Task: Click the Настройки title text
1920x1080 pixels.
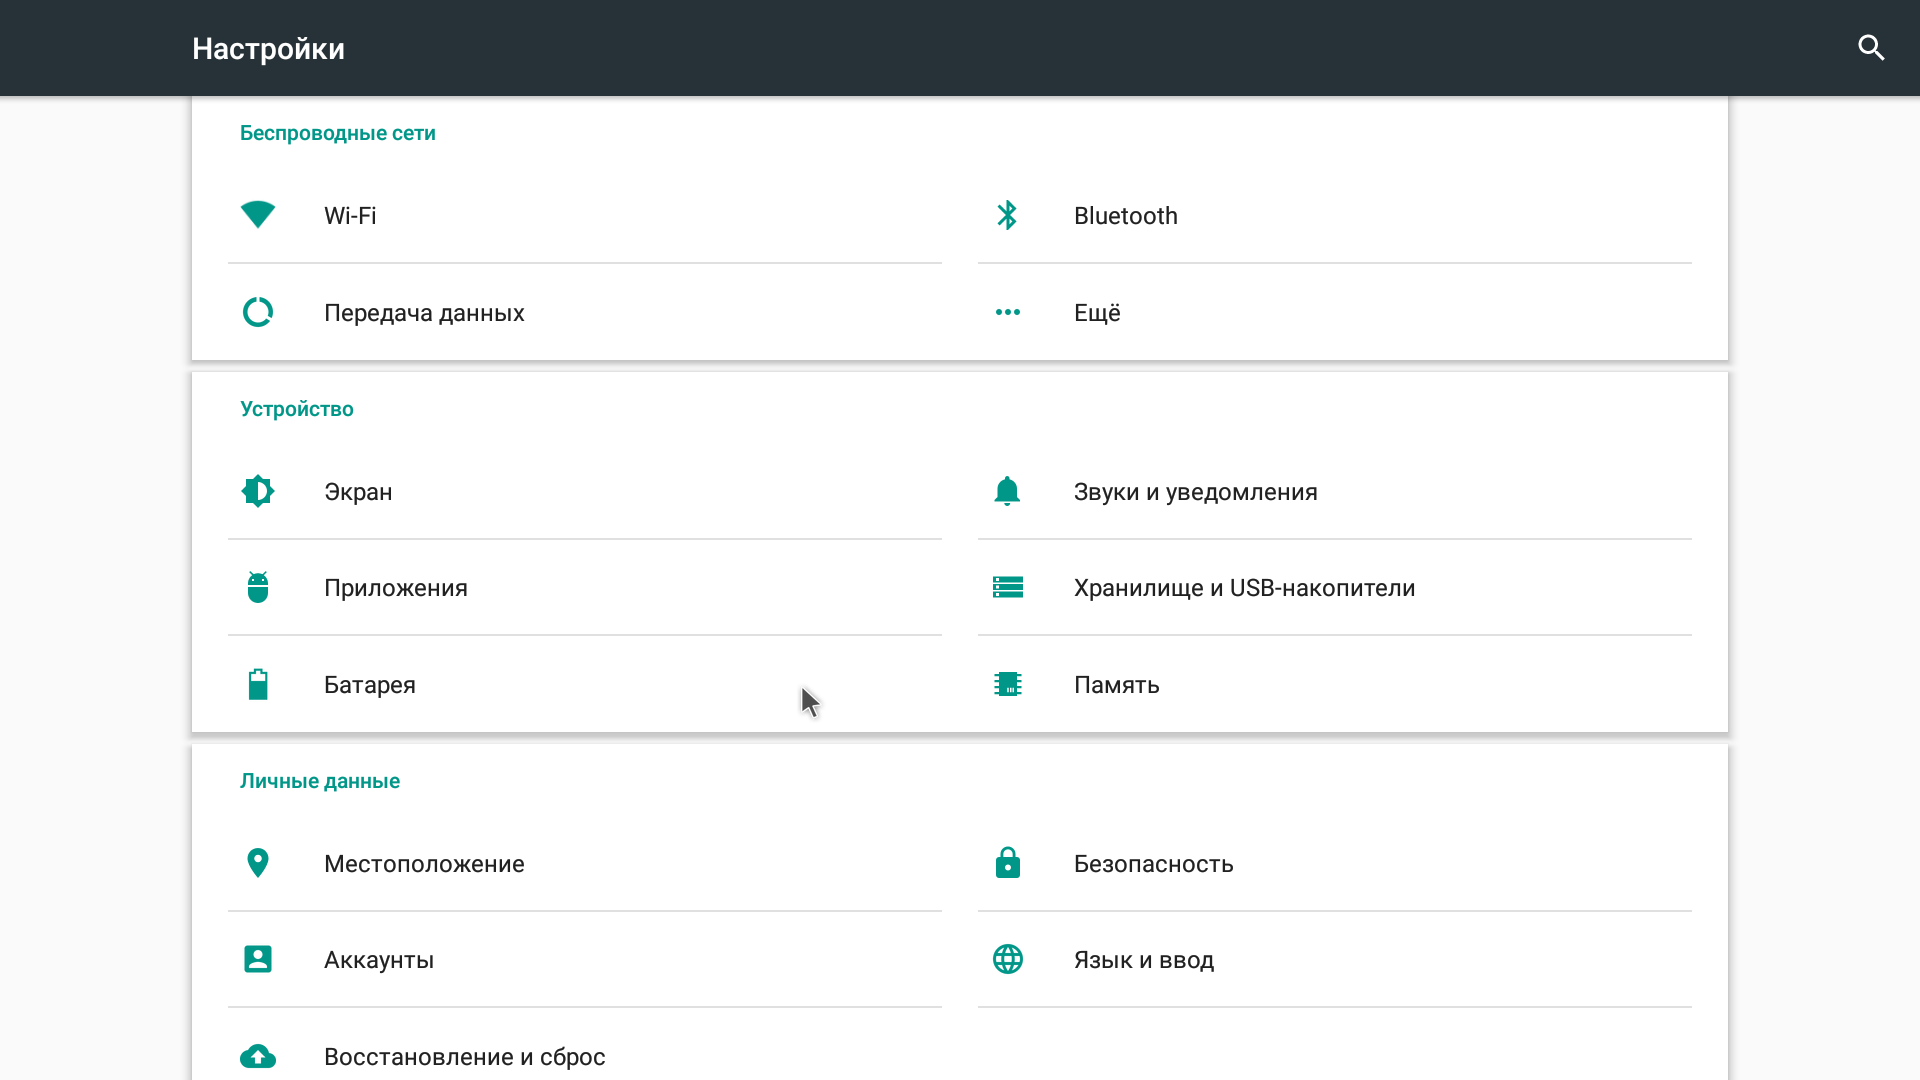Action: click(x=268, y=49)
